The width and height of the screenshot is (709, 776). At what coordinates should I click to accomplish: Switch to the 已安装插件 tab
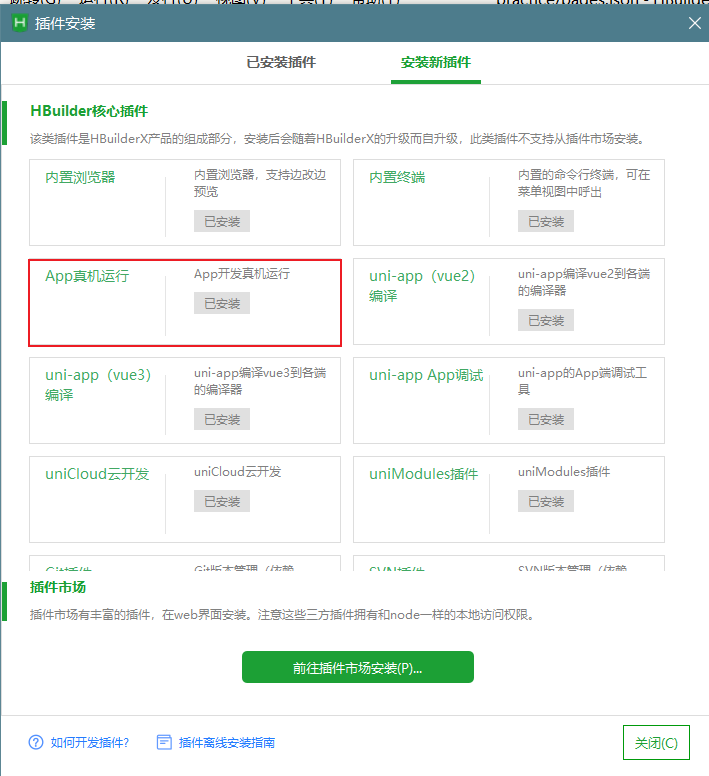tap(281, 62)
